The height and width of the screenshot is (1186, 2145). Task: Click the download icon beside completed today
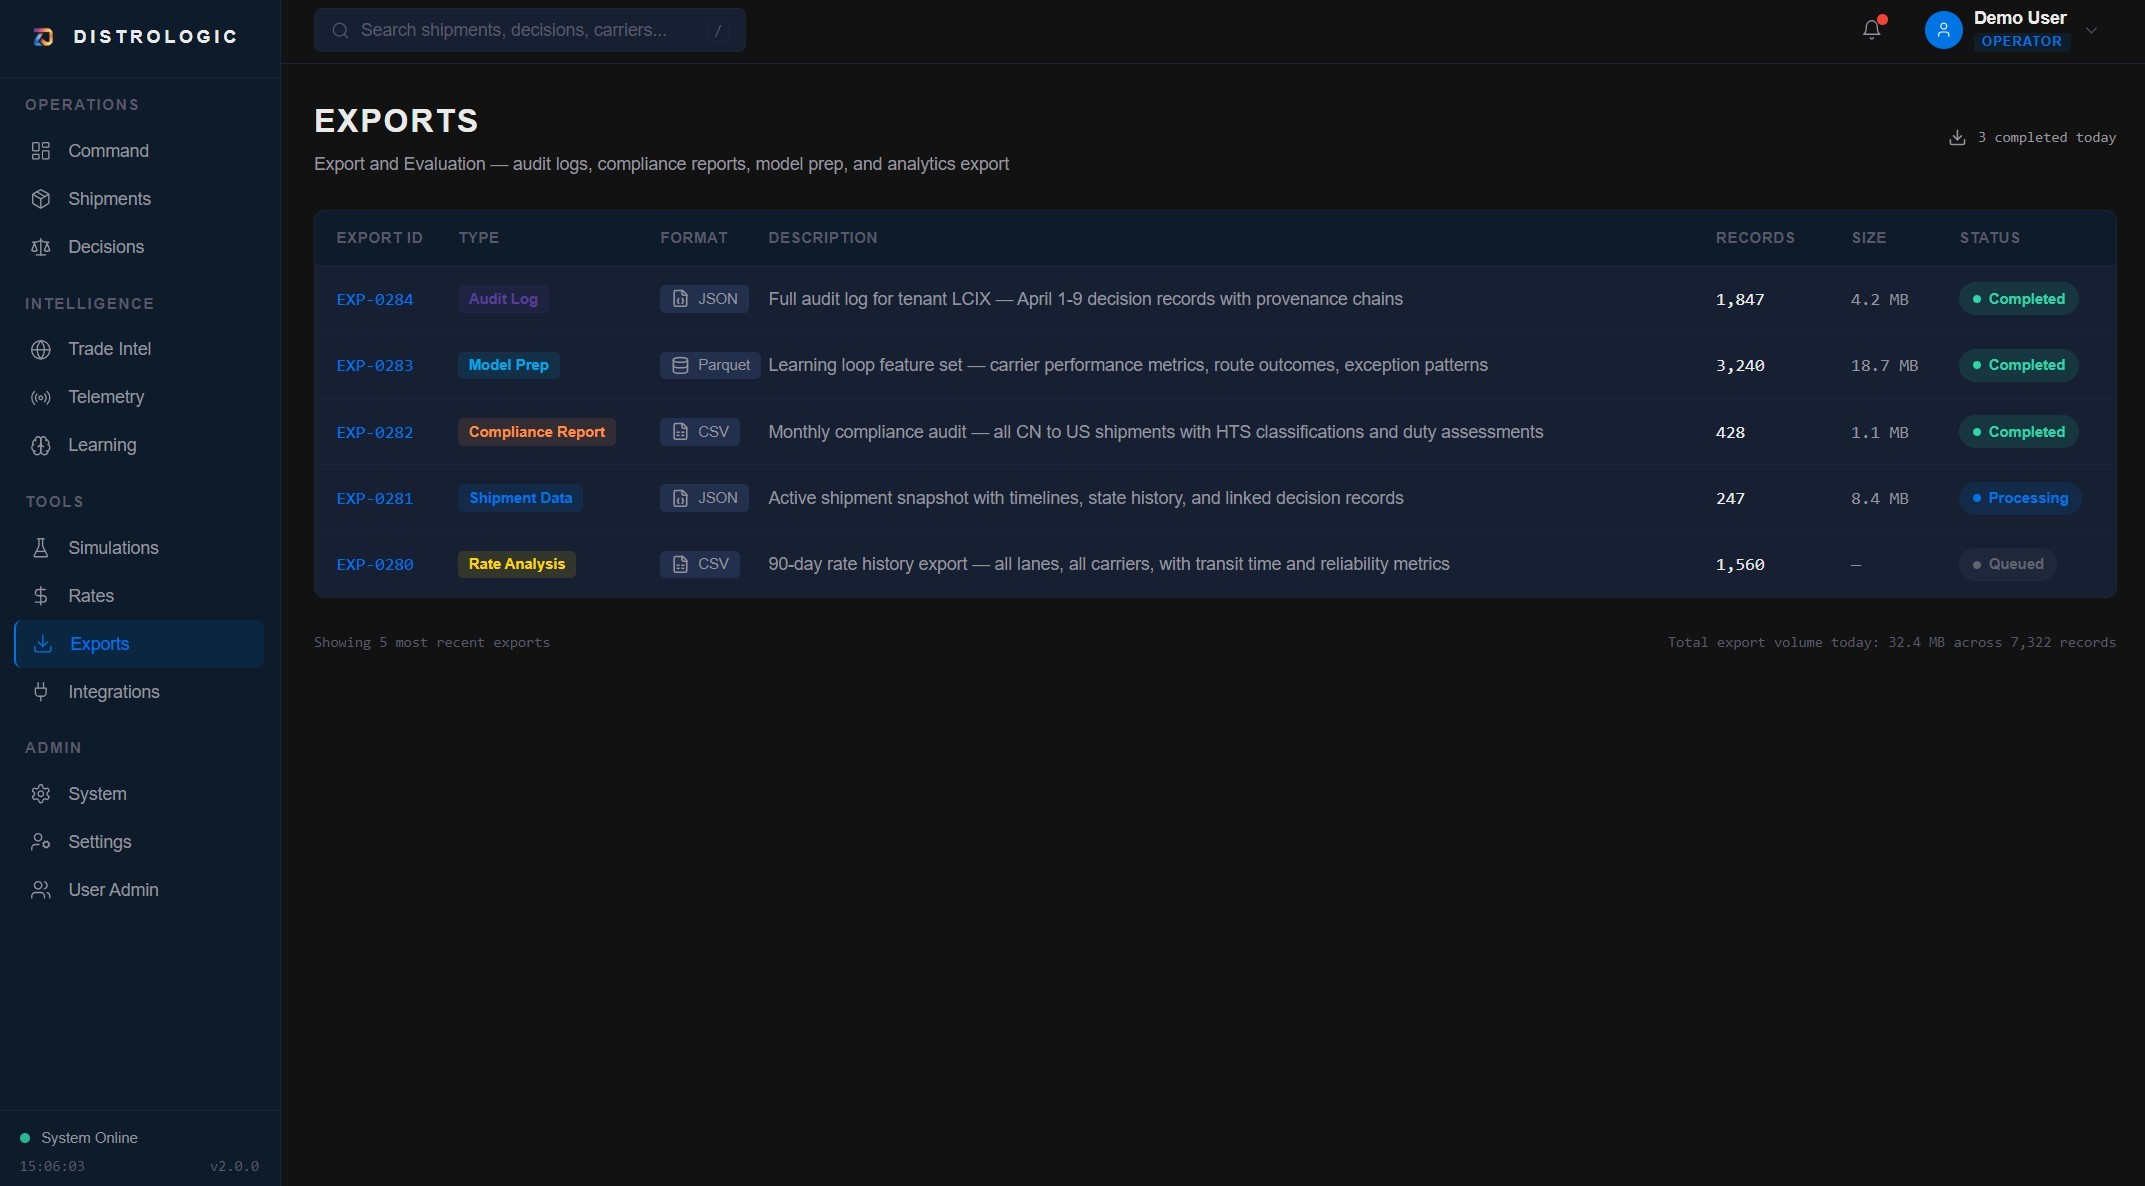point(1957,138)
